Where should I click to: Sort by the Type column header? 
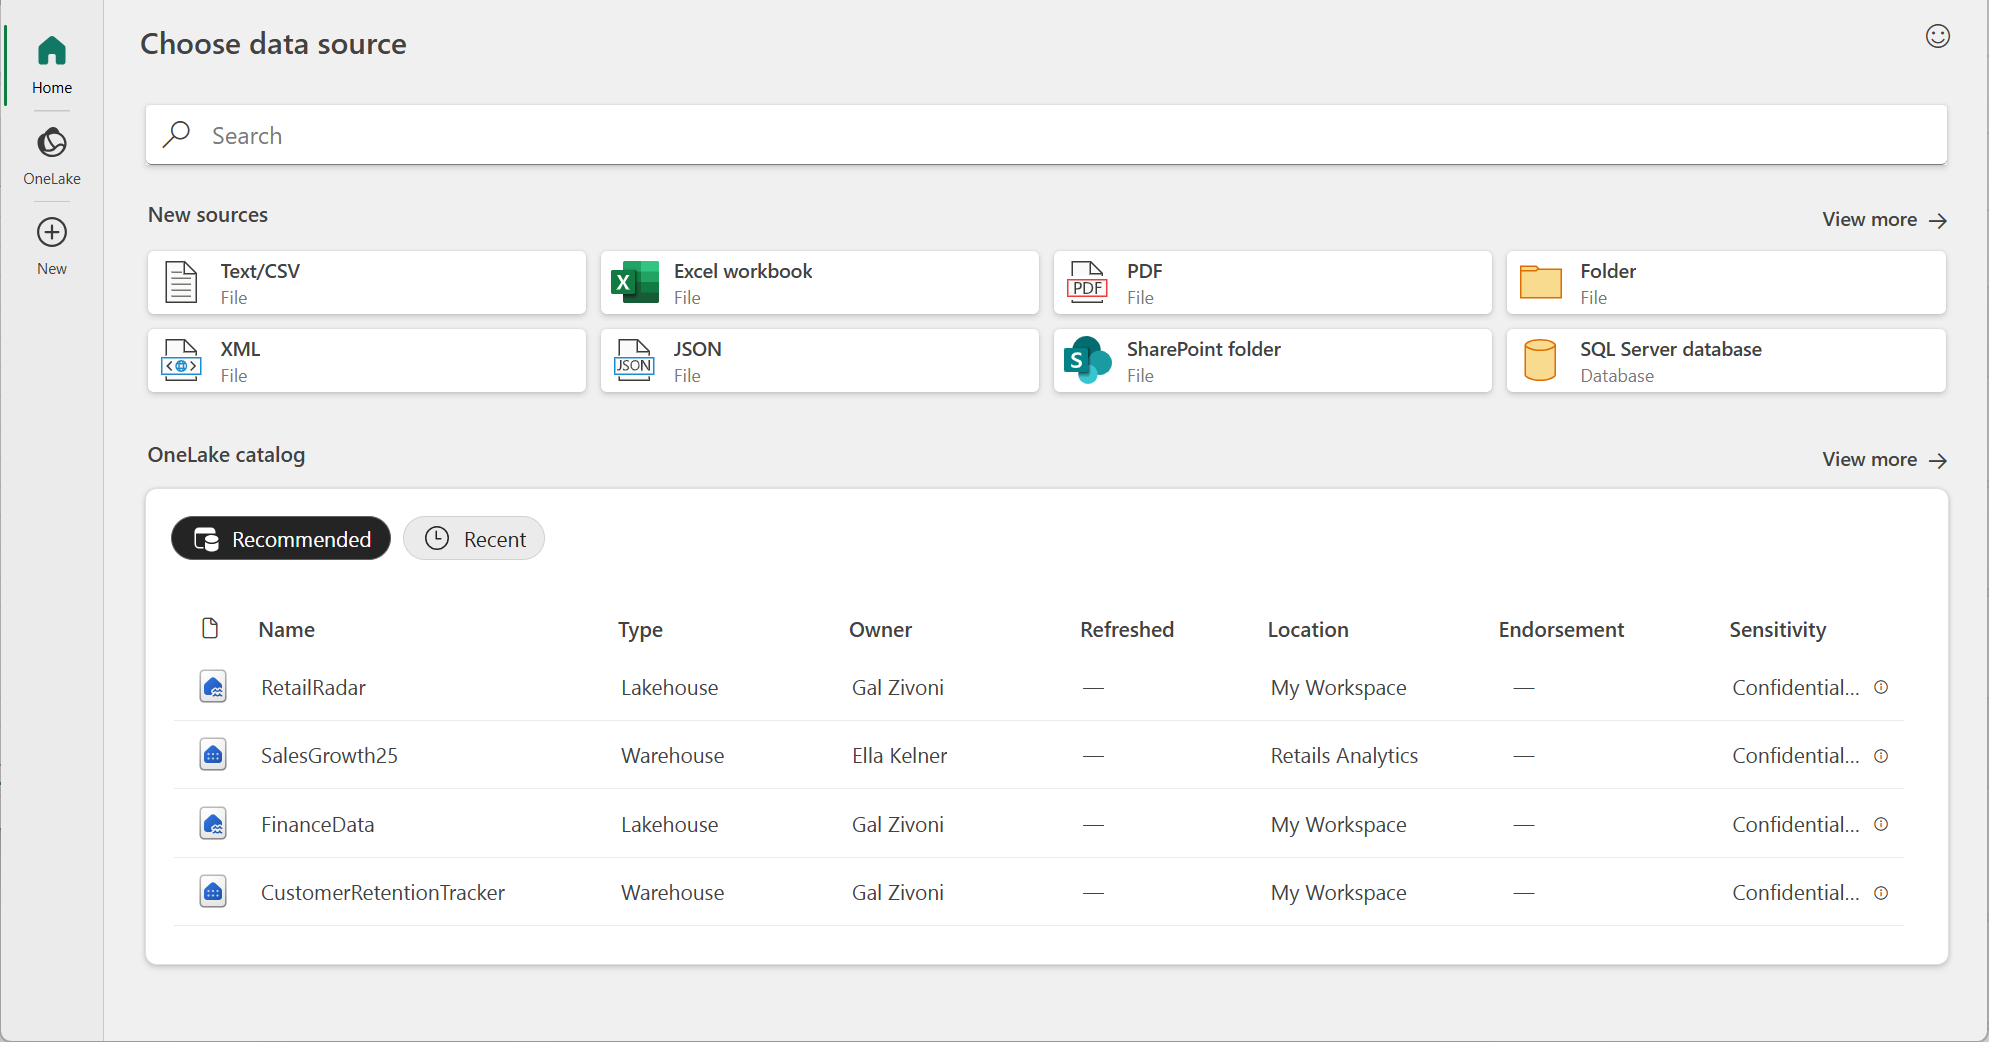point(640,629)
